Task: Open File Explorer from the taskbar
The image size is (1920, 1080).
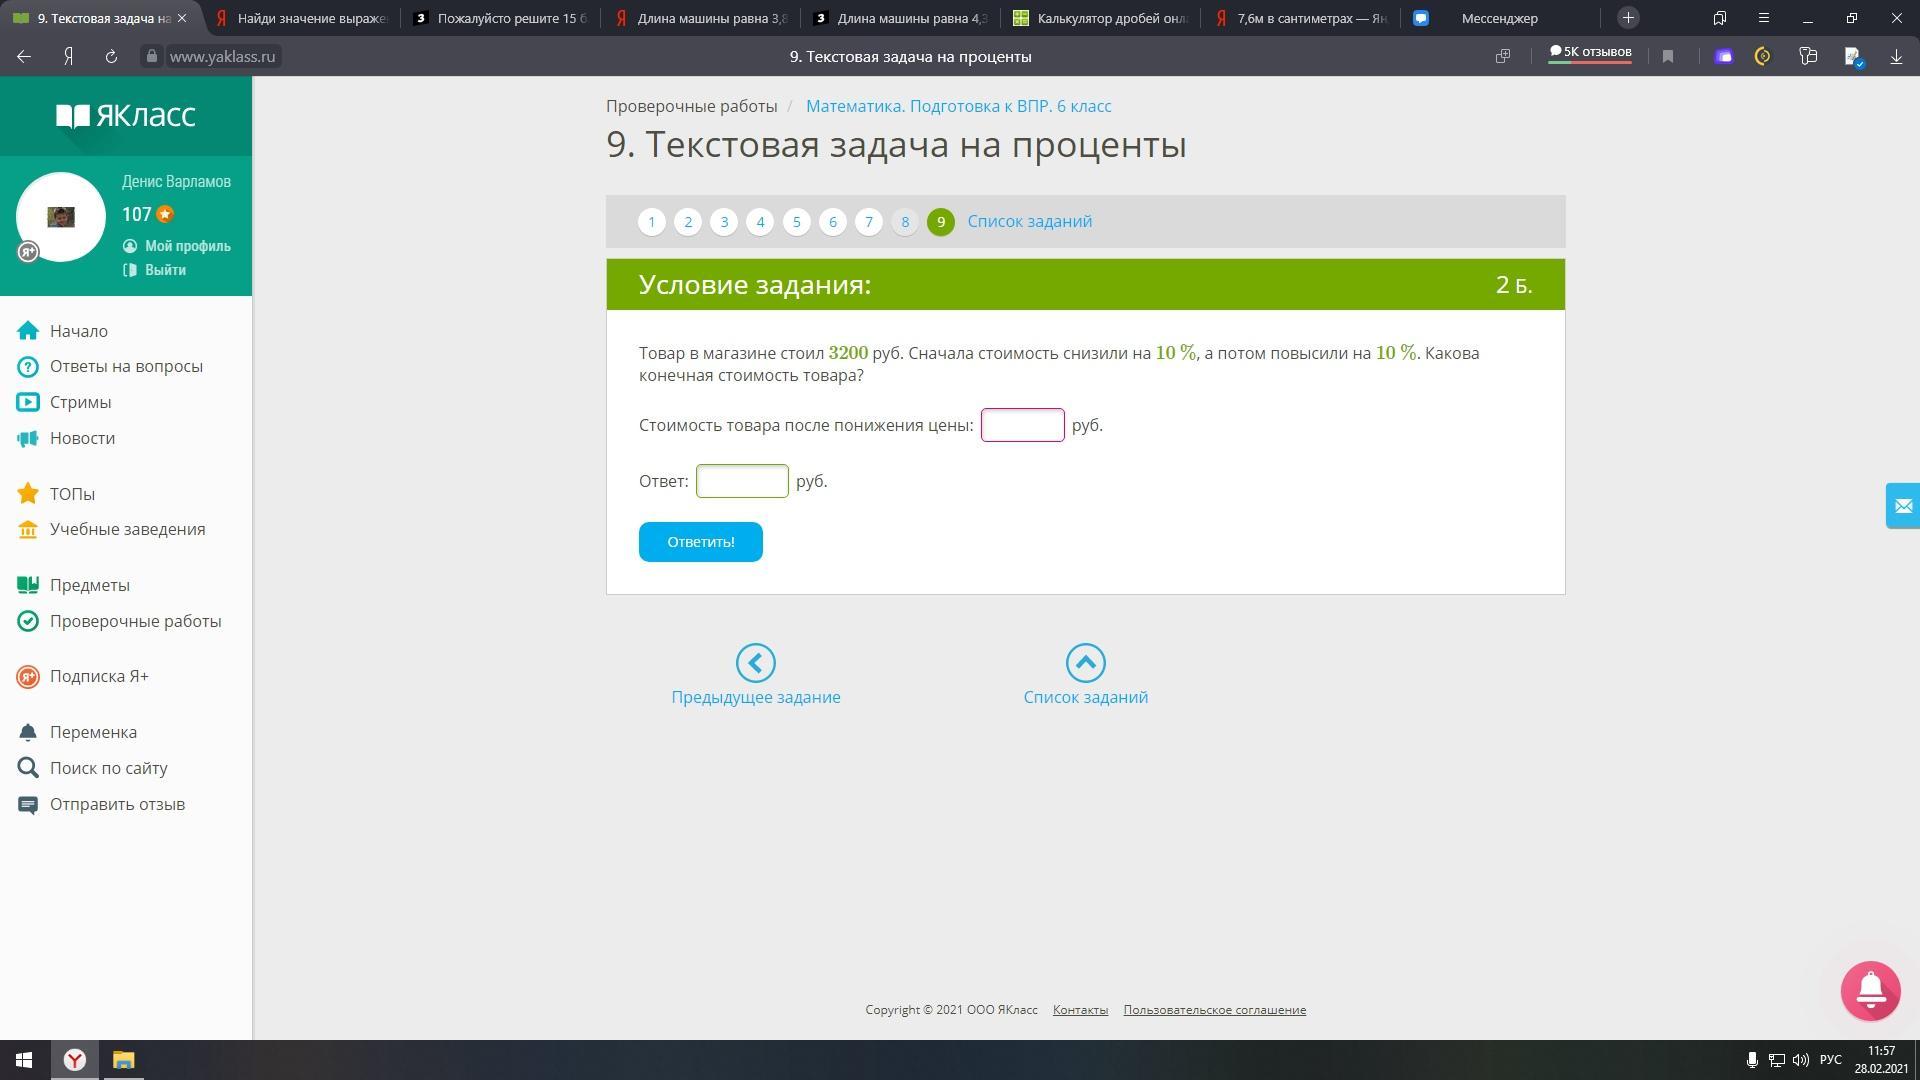Action: (123, 1060)
